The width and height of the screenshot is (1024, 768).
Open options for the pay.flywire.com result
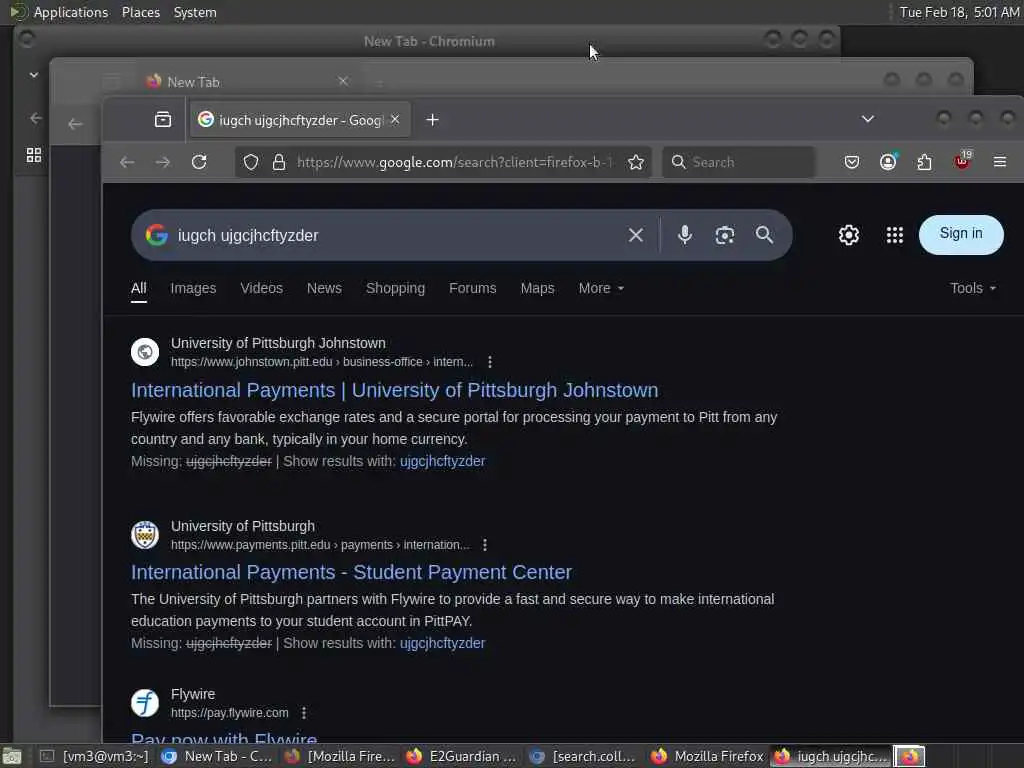point(304,712)
